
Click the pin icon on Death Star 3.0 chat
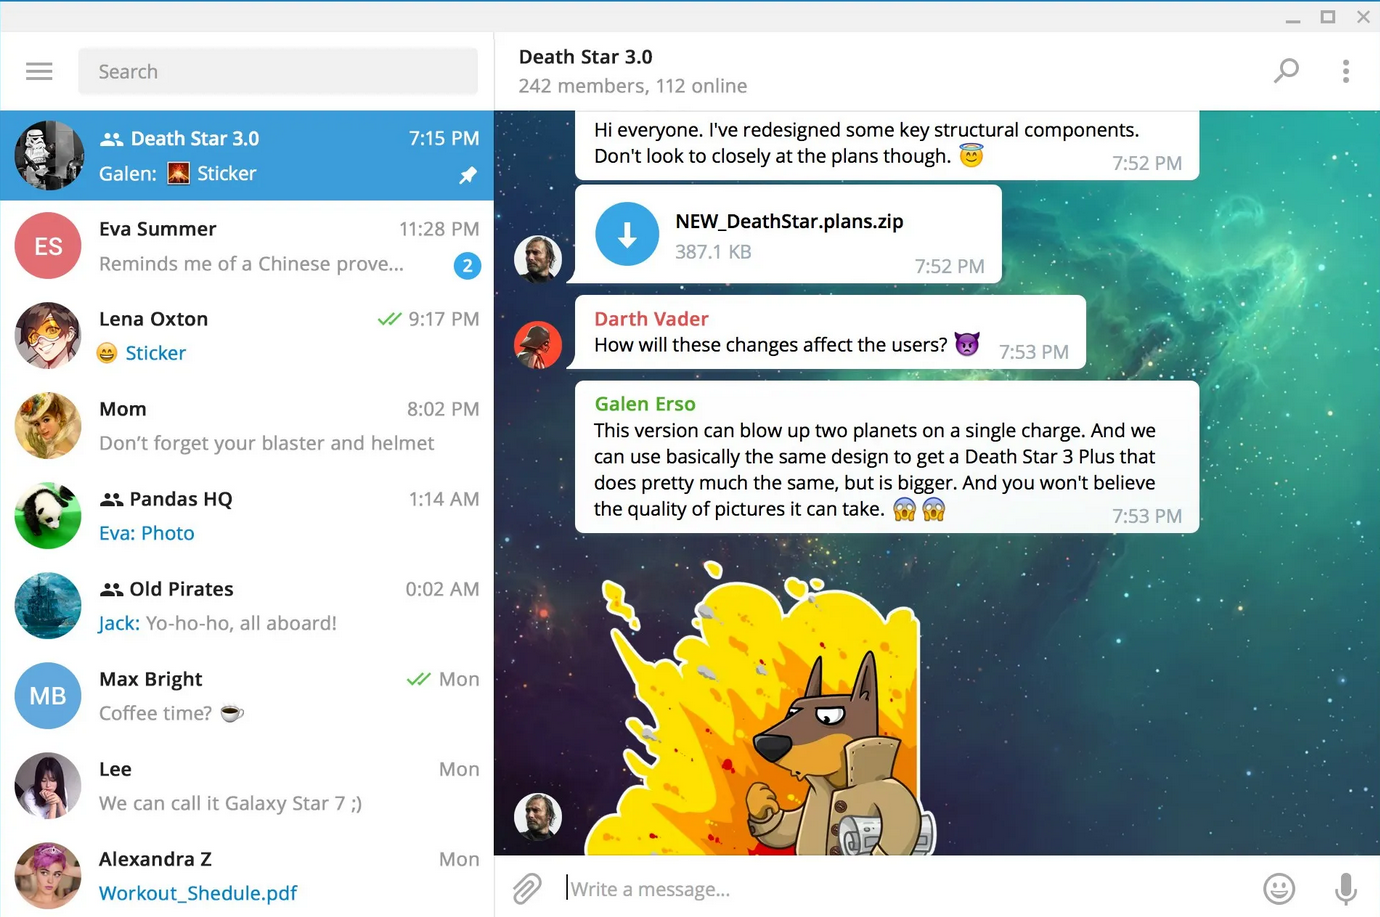point(468,174)
